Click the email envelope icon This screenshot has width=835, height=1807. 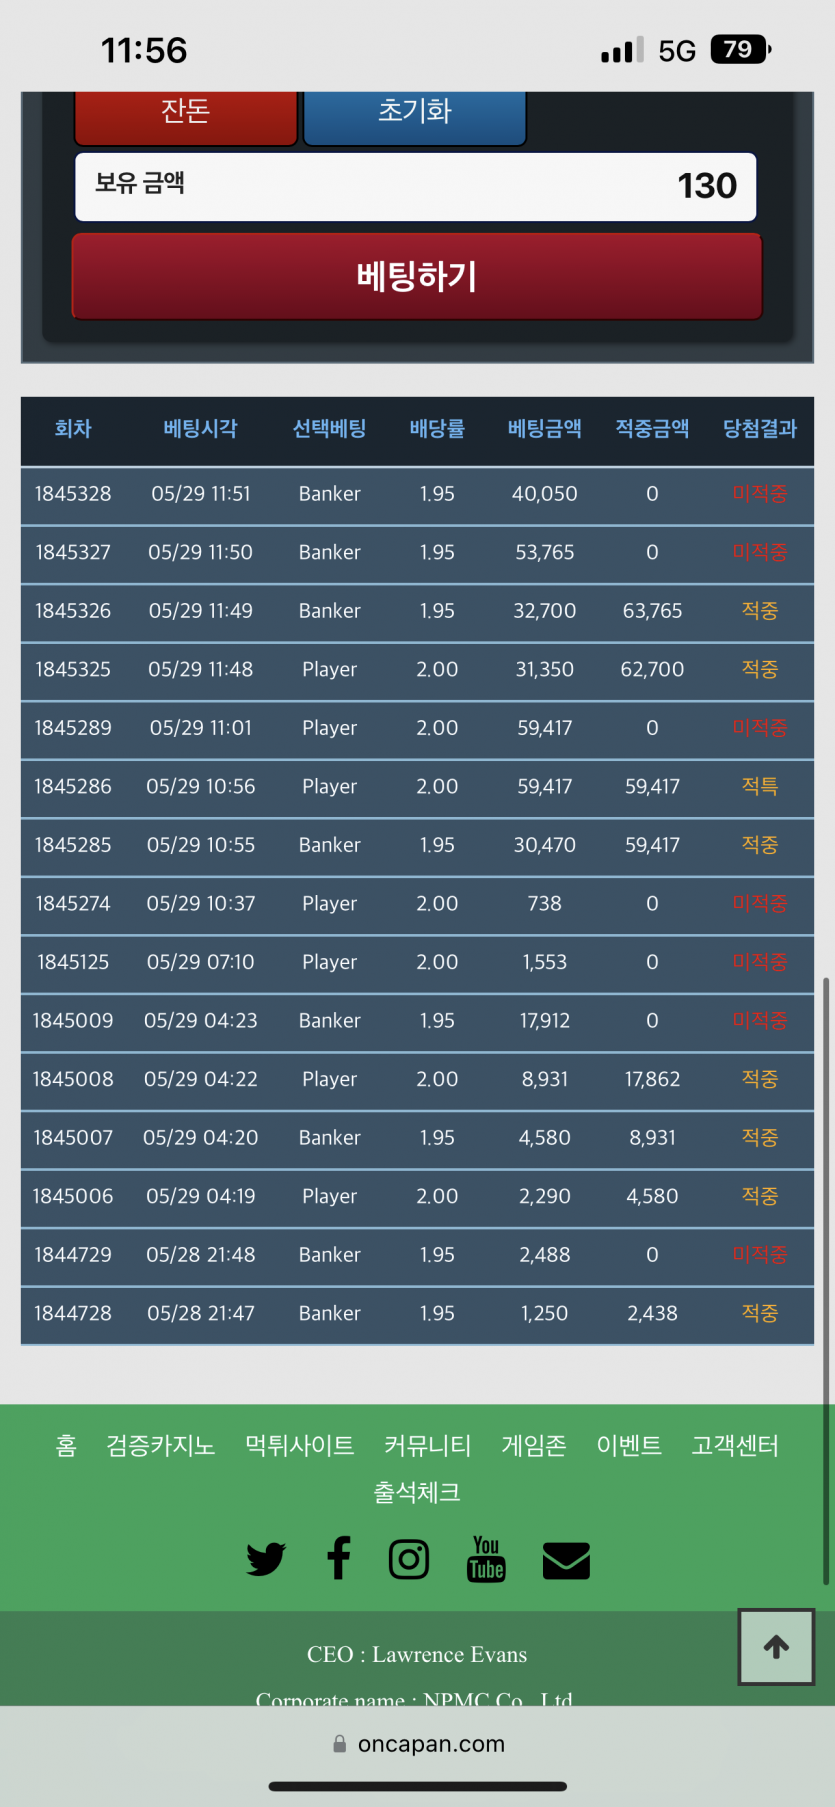pyautogui.click(x=566, y=1560)
